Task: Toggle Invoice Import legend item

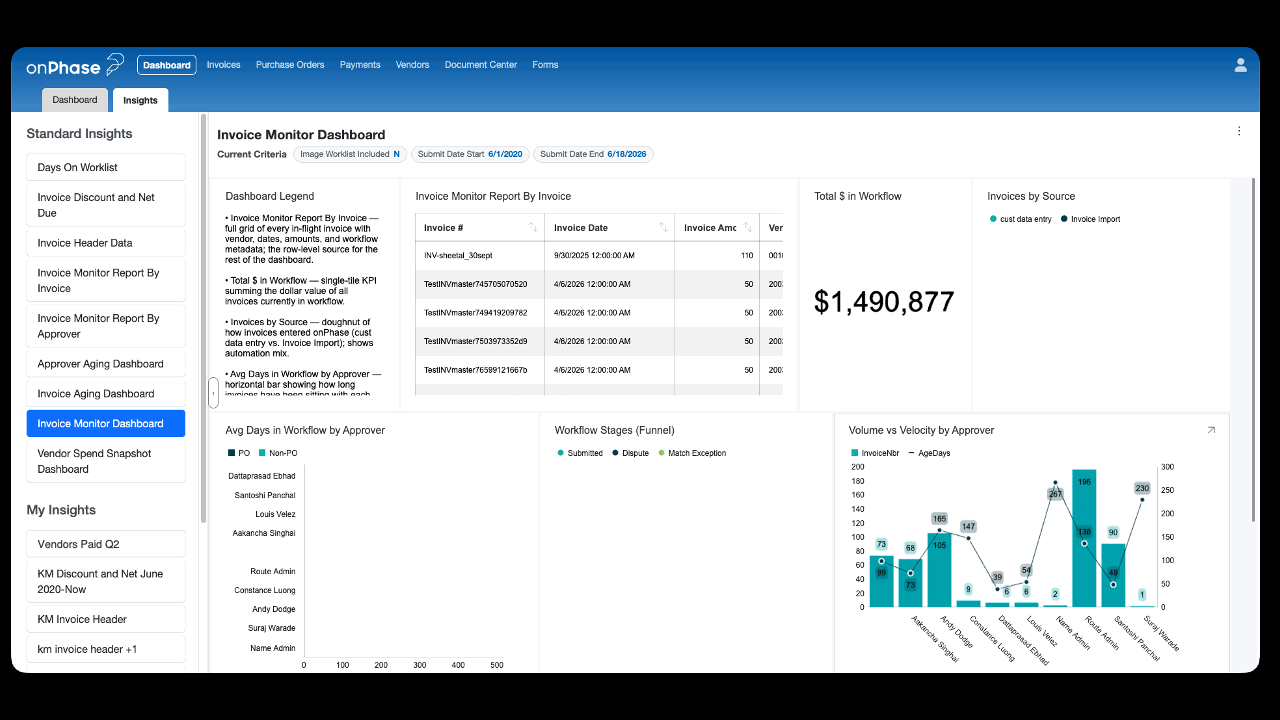Action: tap(1090, 219)
